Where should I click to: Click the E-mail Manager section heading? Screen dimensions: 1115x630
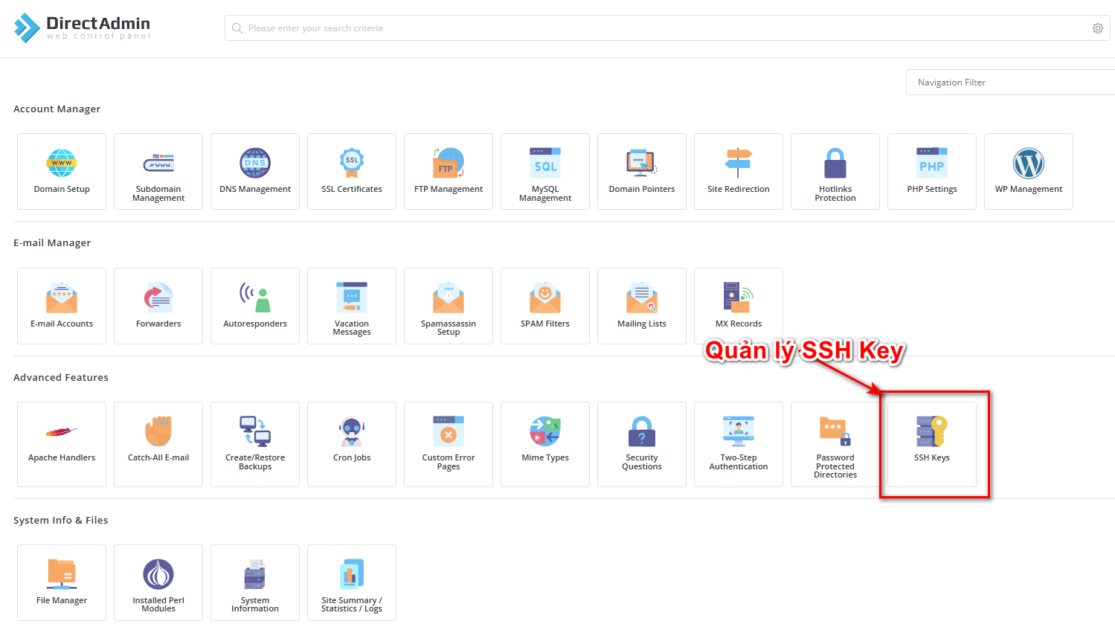click(x=52, y=242)
